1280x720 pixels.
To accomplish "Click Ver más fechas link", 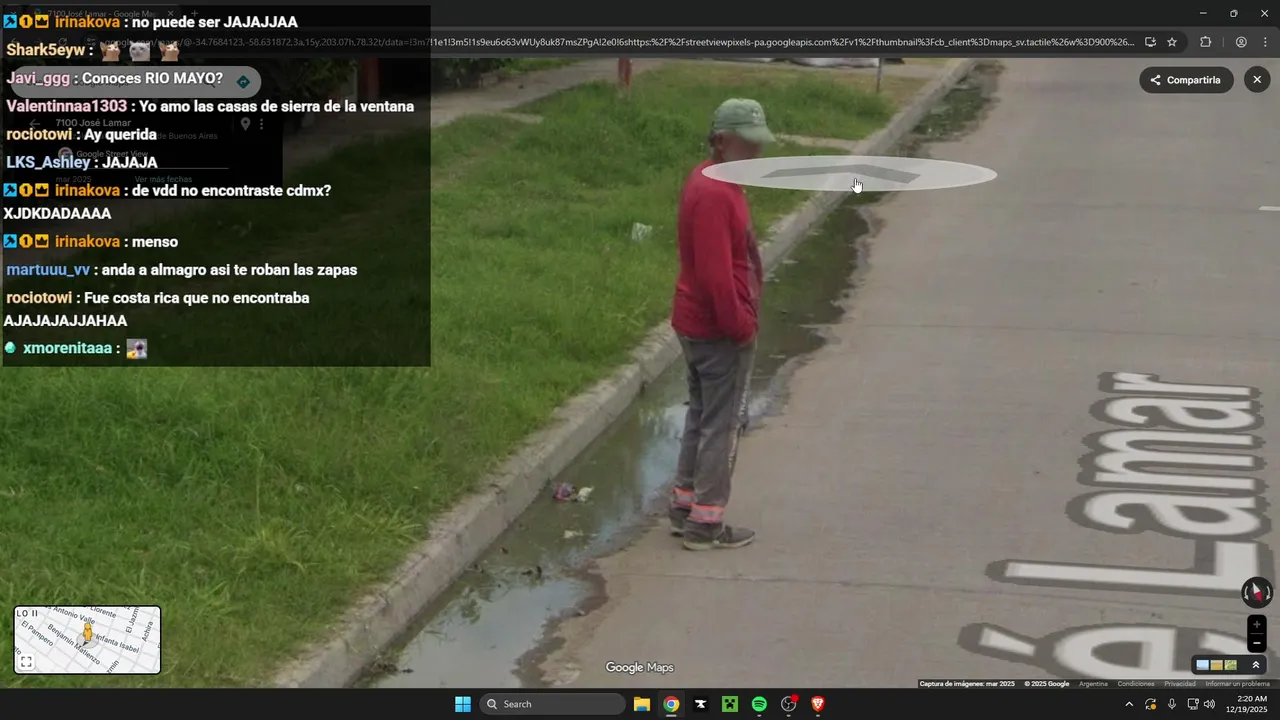I will point(163,179).
